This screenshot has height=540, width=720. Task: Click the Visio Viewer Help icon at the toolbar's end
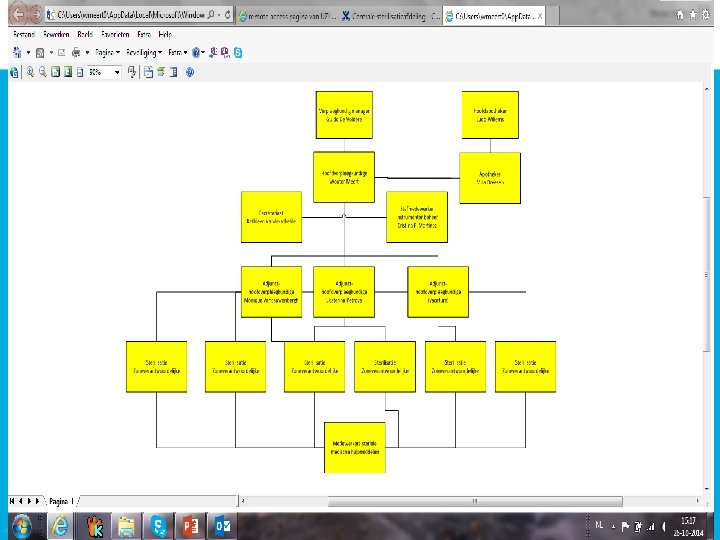(x=190, y=72)
